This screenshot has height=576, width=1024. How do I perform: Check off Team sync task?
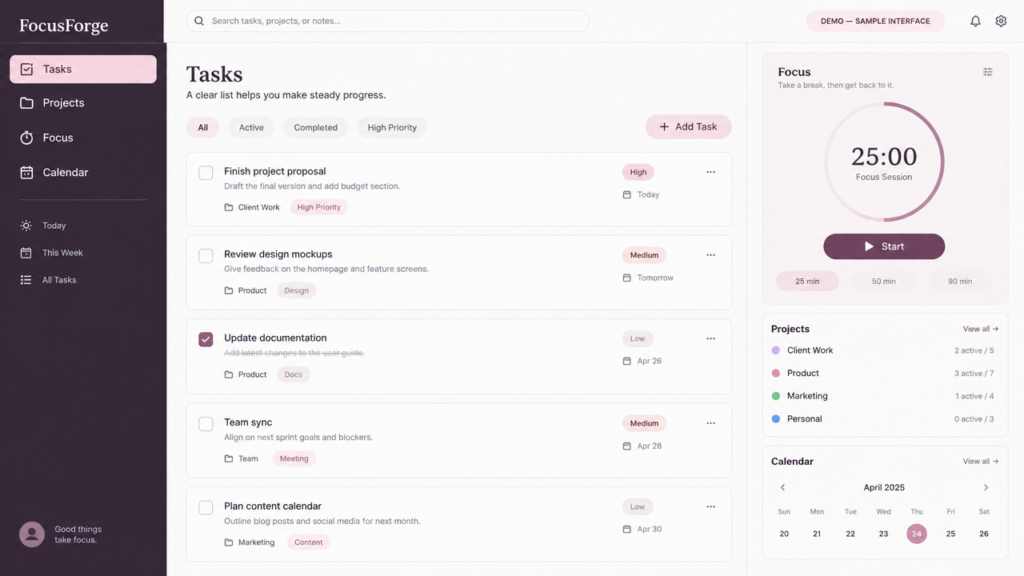(206, 424)
